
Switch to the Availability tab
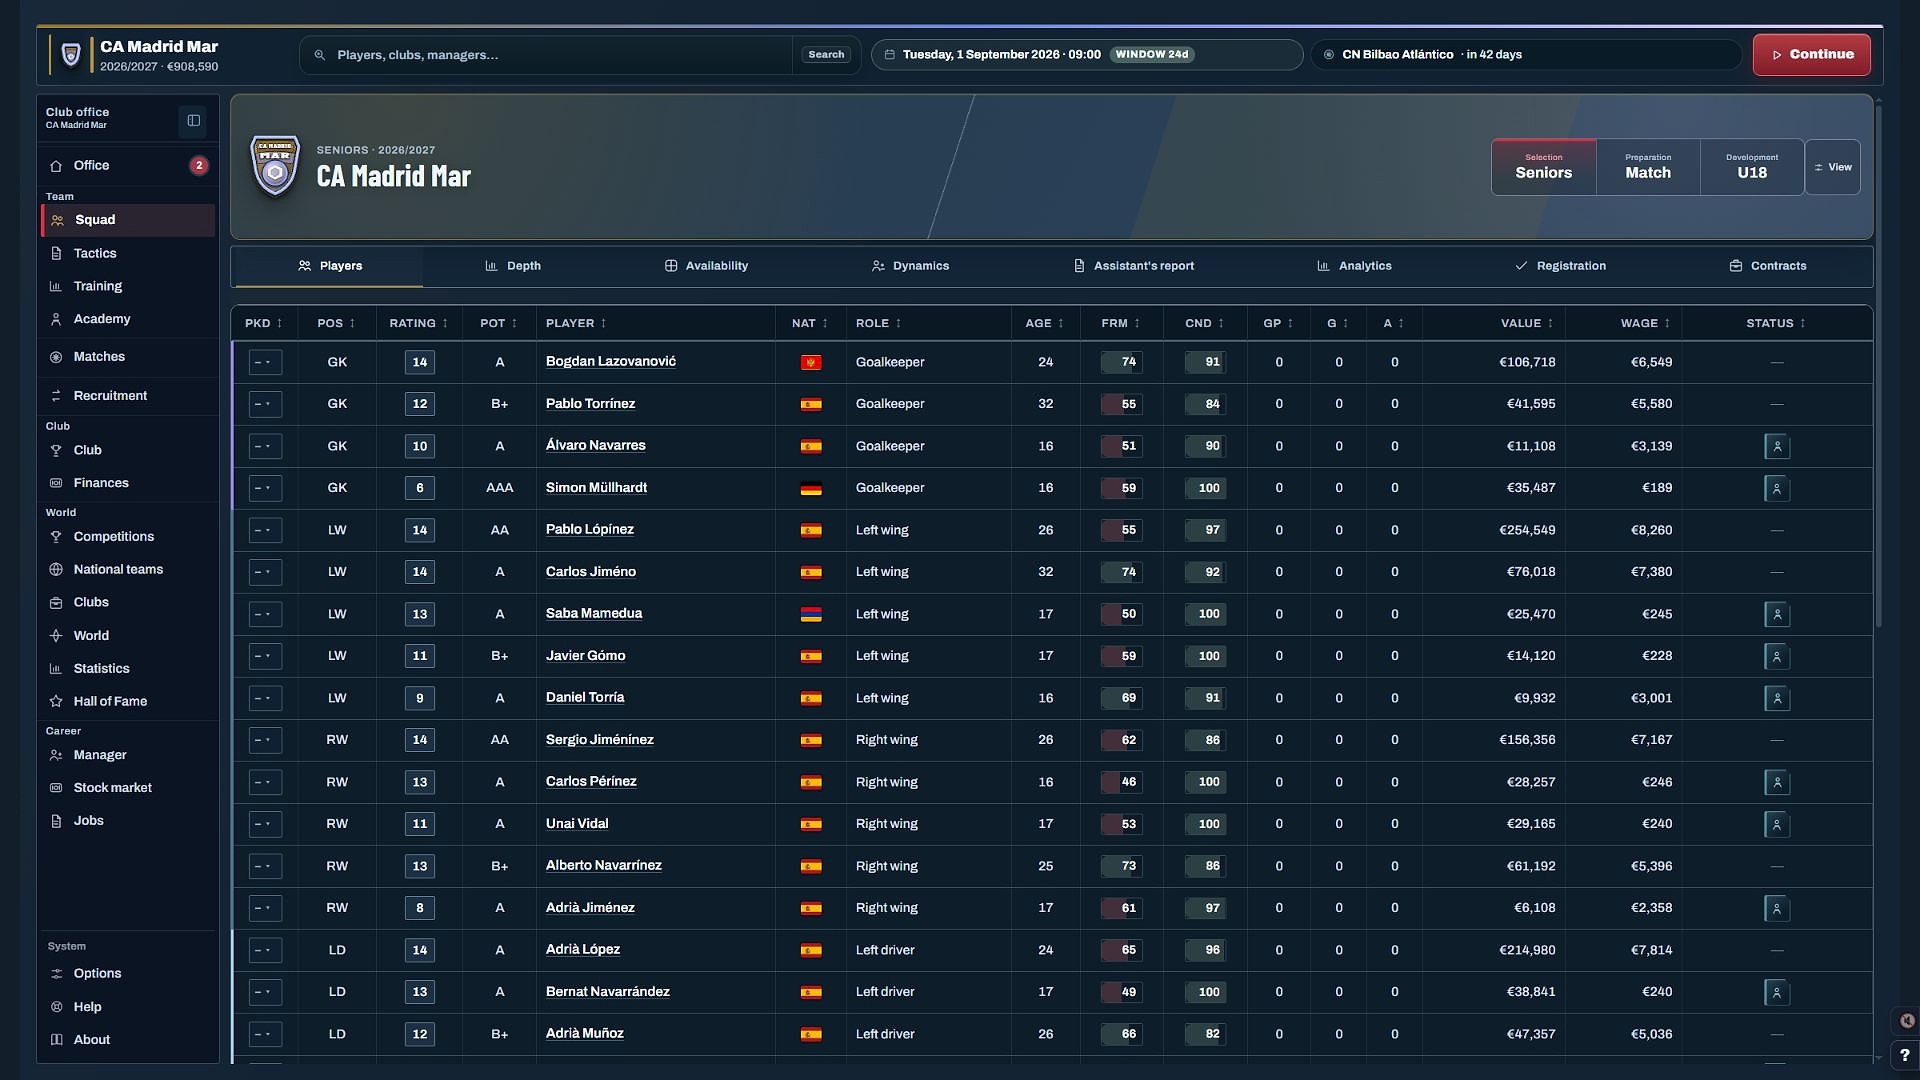[706, 266]
